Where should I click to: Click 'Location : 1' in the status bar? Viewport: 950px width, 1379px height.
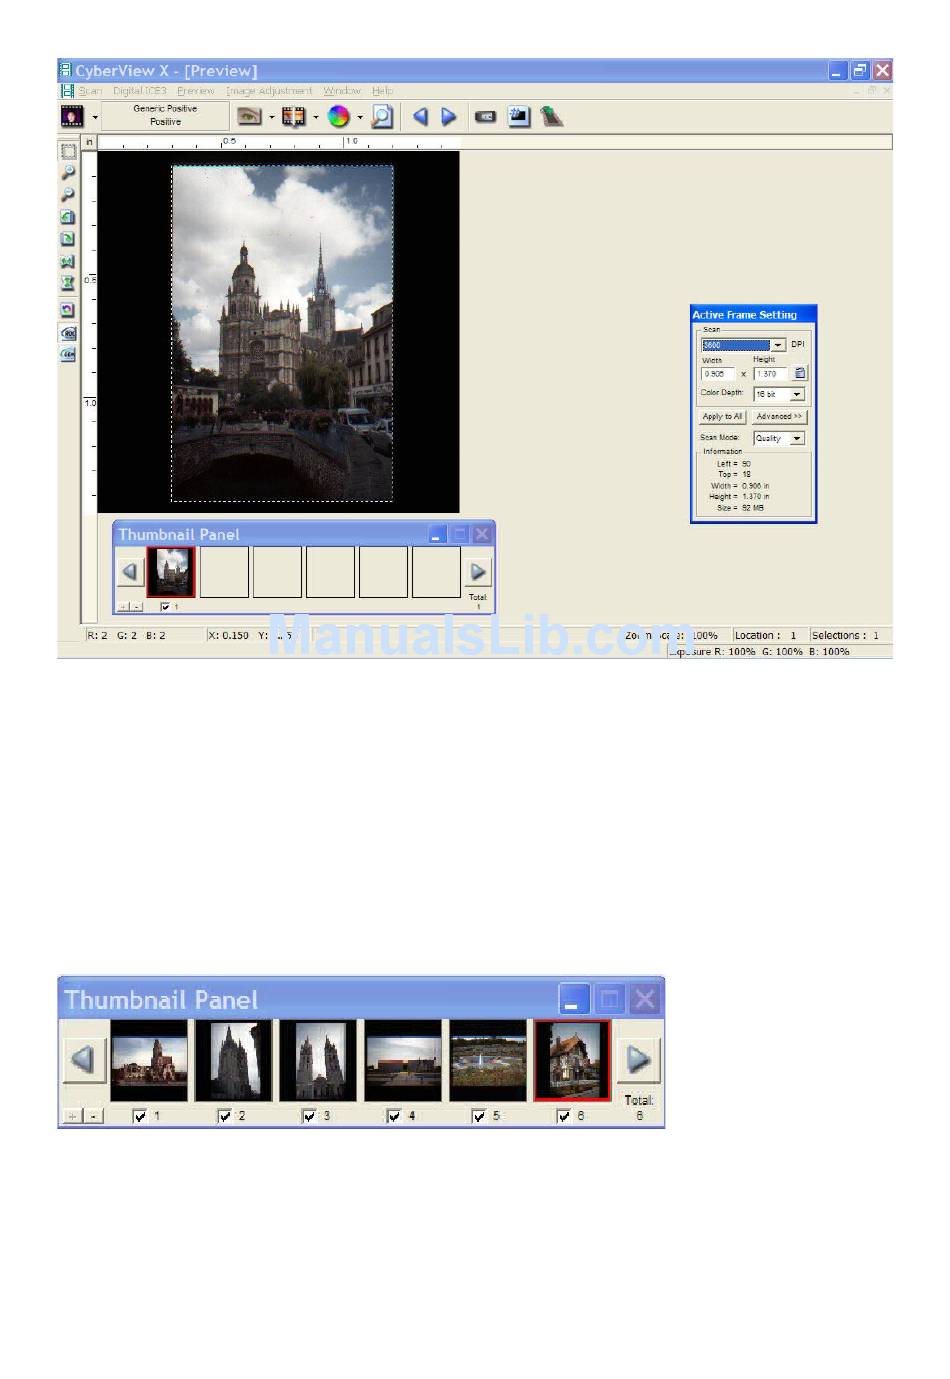pyautogui.click(x=766, y=635)
